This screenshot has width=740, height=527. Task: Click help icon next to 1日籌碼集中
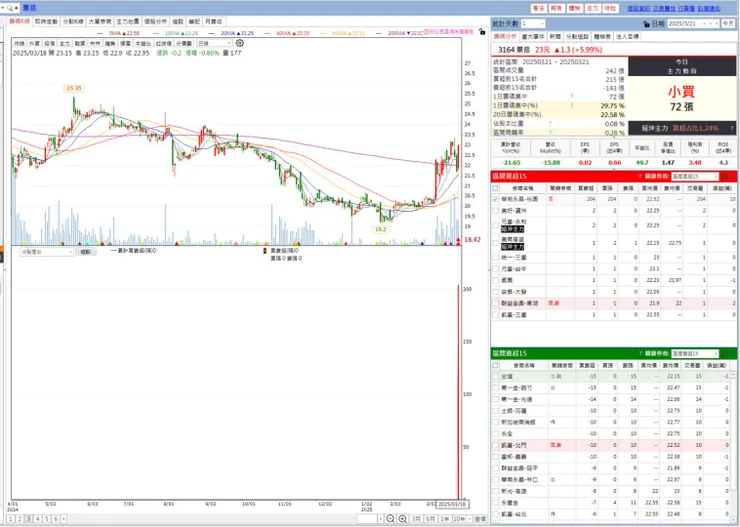pyautogui.click(x=572, y=97)
